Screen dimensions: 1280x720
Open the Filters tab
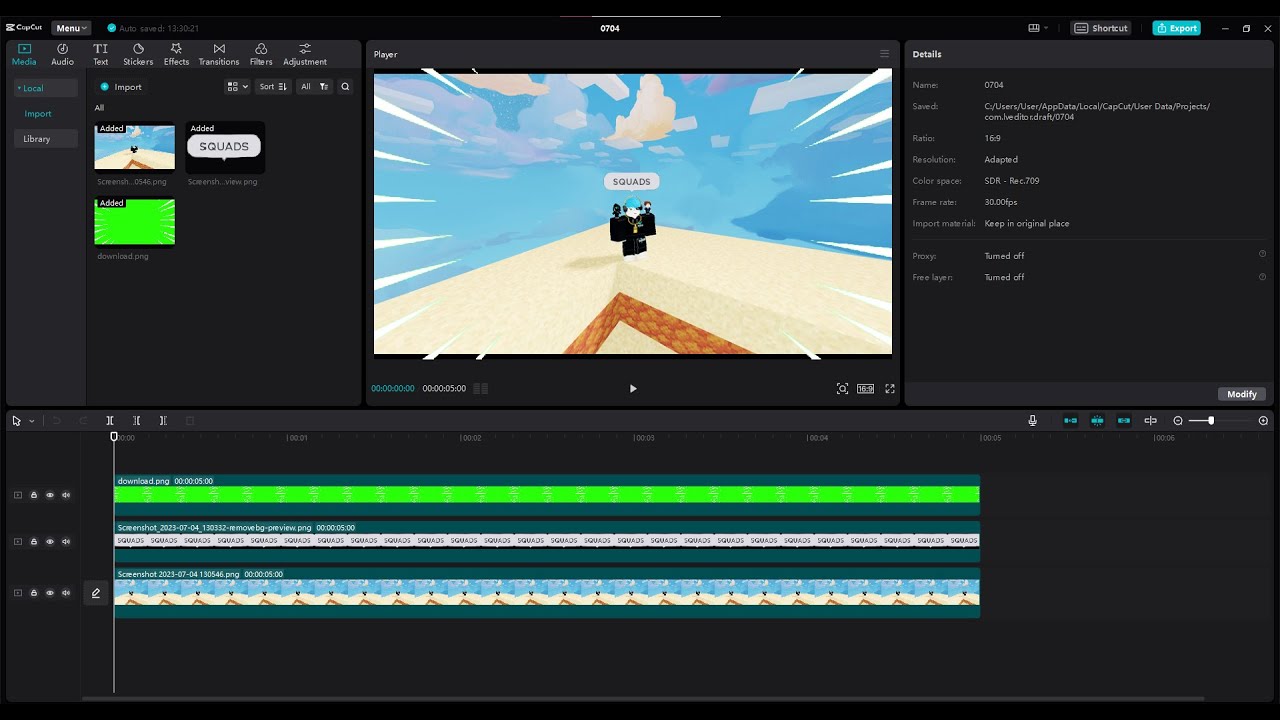point(261,54)
